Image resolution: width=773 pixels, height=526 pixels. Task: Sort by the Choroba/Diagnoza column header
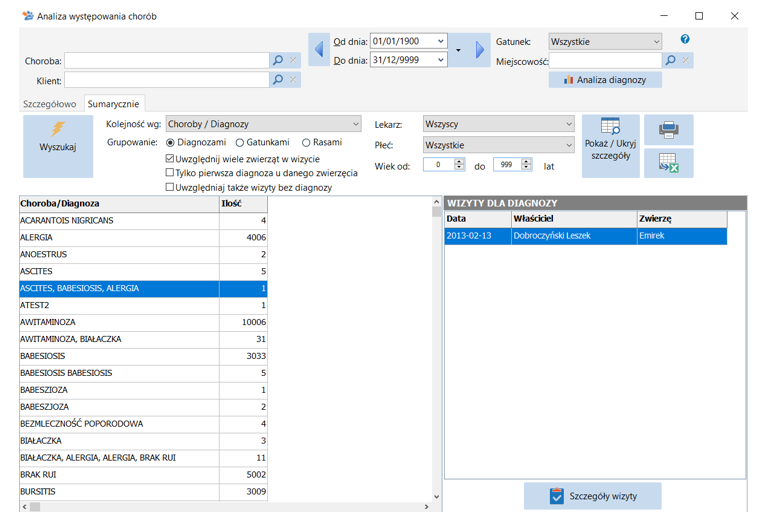[x=119, y=204]
